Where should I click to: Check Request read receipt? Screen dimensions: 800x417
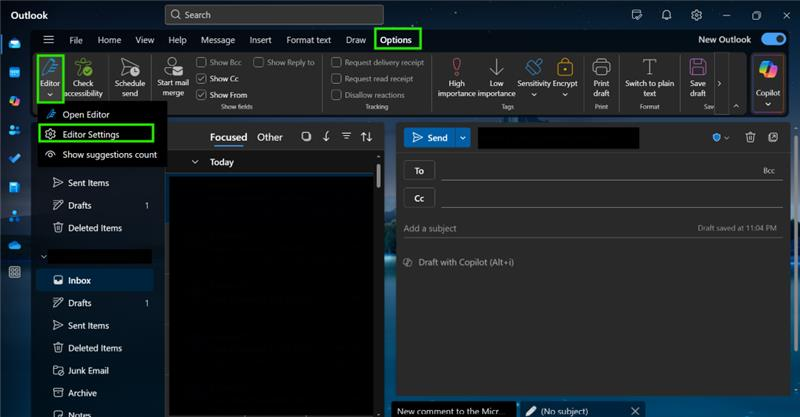point(336,79)
